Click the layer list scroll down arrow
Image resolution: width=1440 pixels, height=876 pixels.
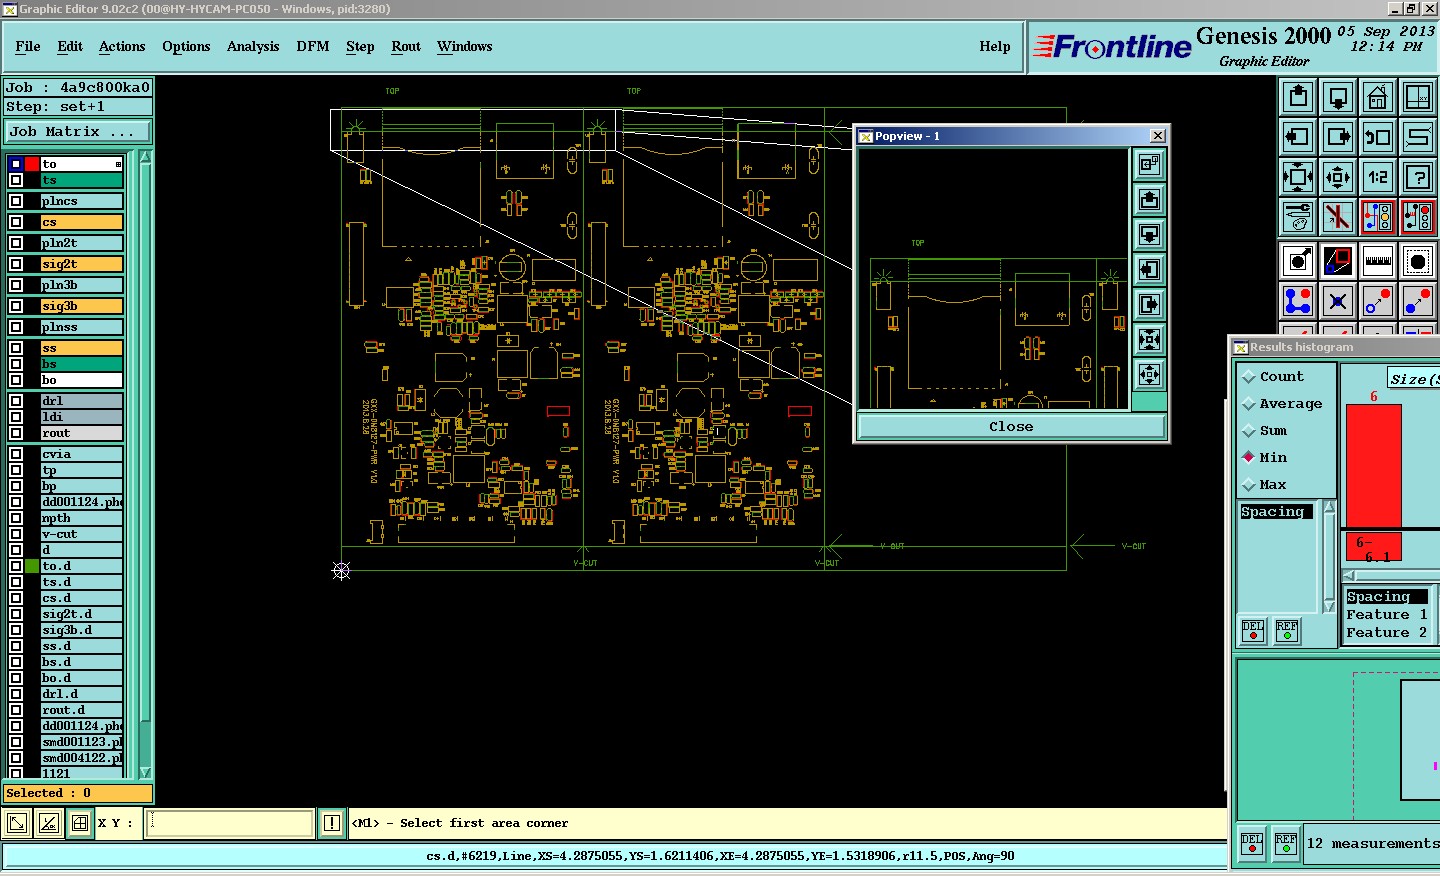click(146, 772)
